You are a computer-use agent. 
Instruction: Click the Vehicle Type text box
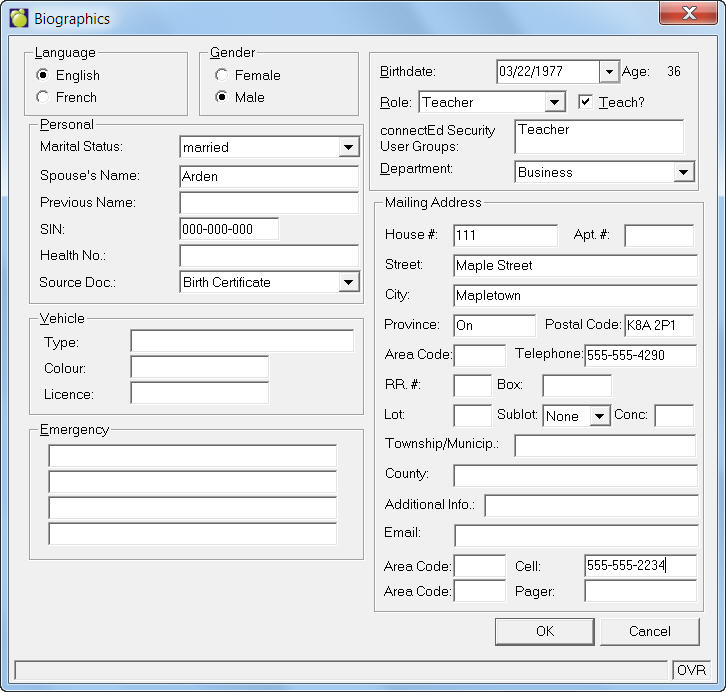pos(241,342)
